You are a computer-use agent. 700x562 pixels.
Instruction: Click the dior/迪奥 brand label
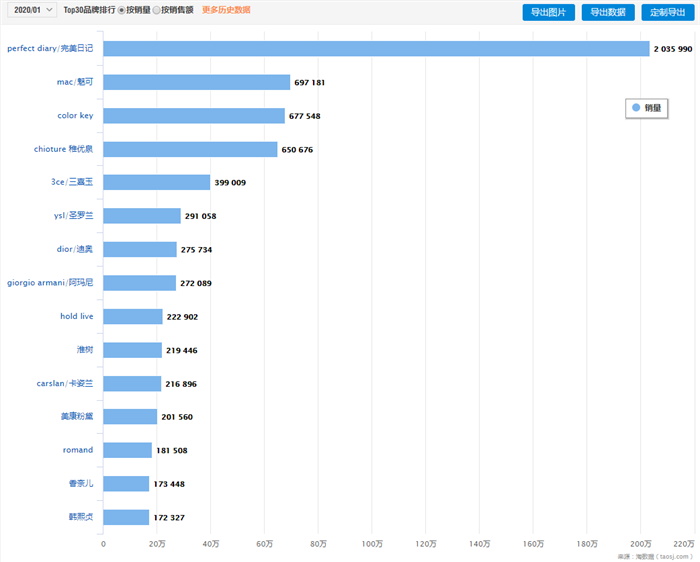click(75, 249)
